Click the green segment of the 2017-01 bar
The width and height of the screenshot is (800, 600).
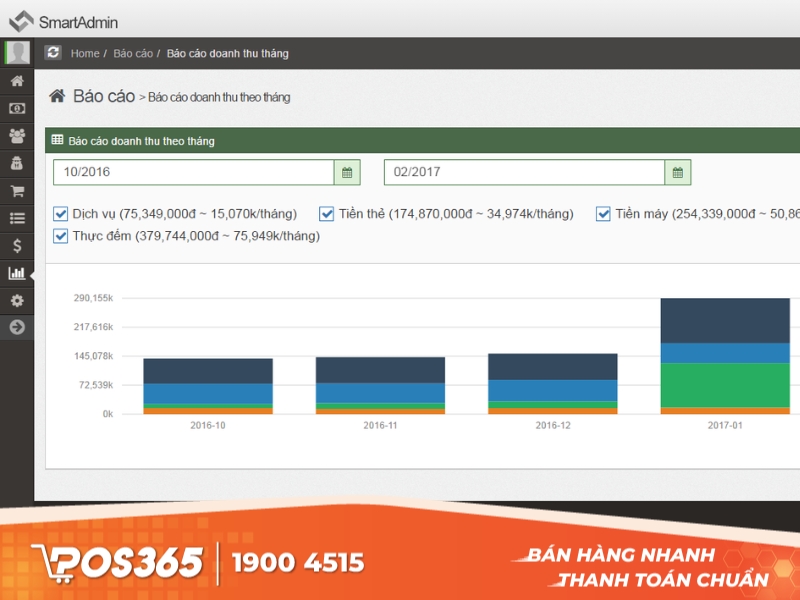click(x=724, y=385)
